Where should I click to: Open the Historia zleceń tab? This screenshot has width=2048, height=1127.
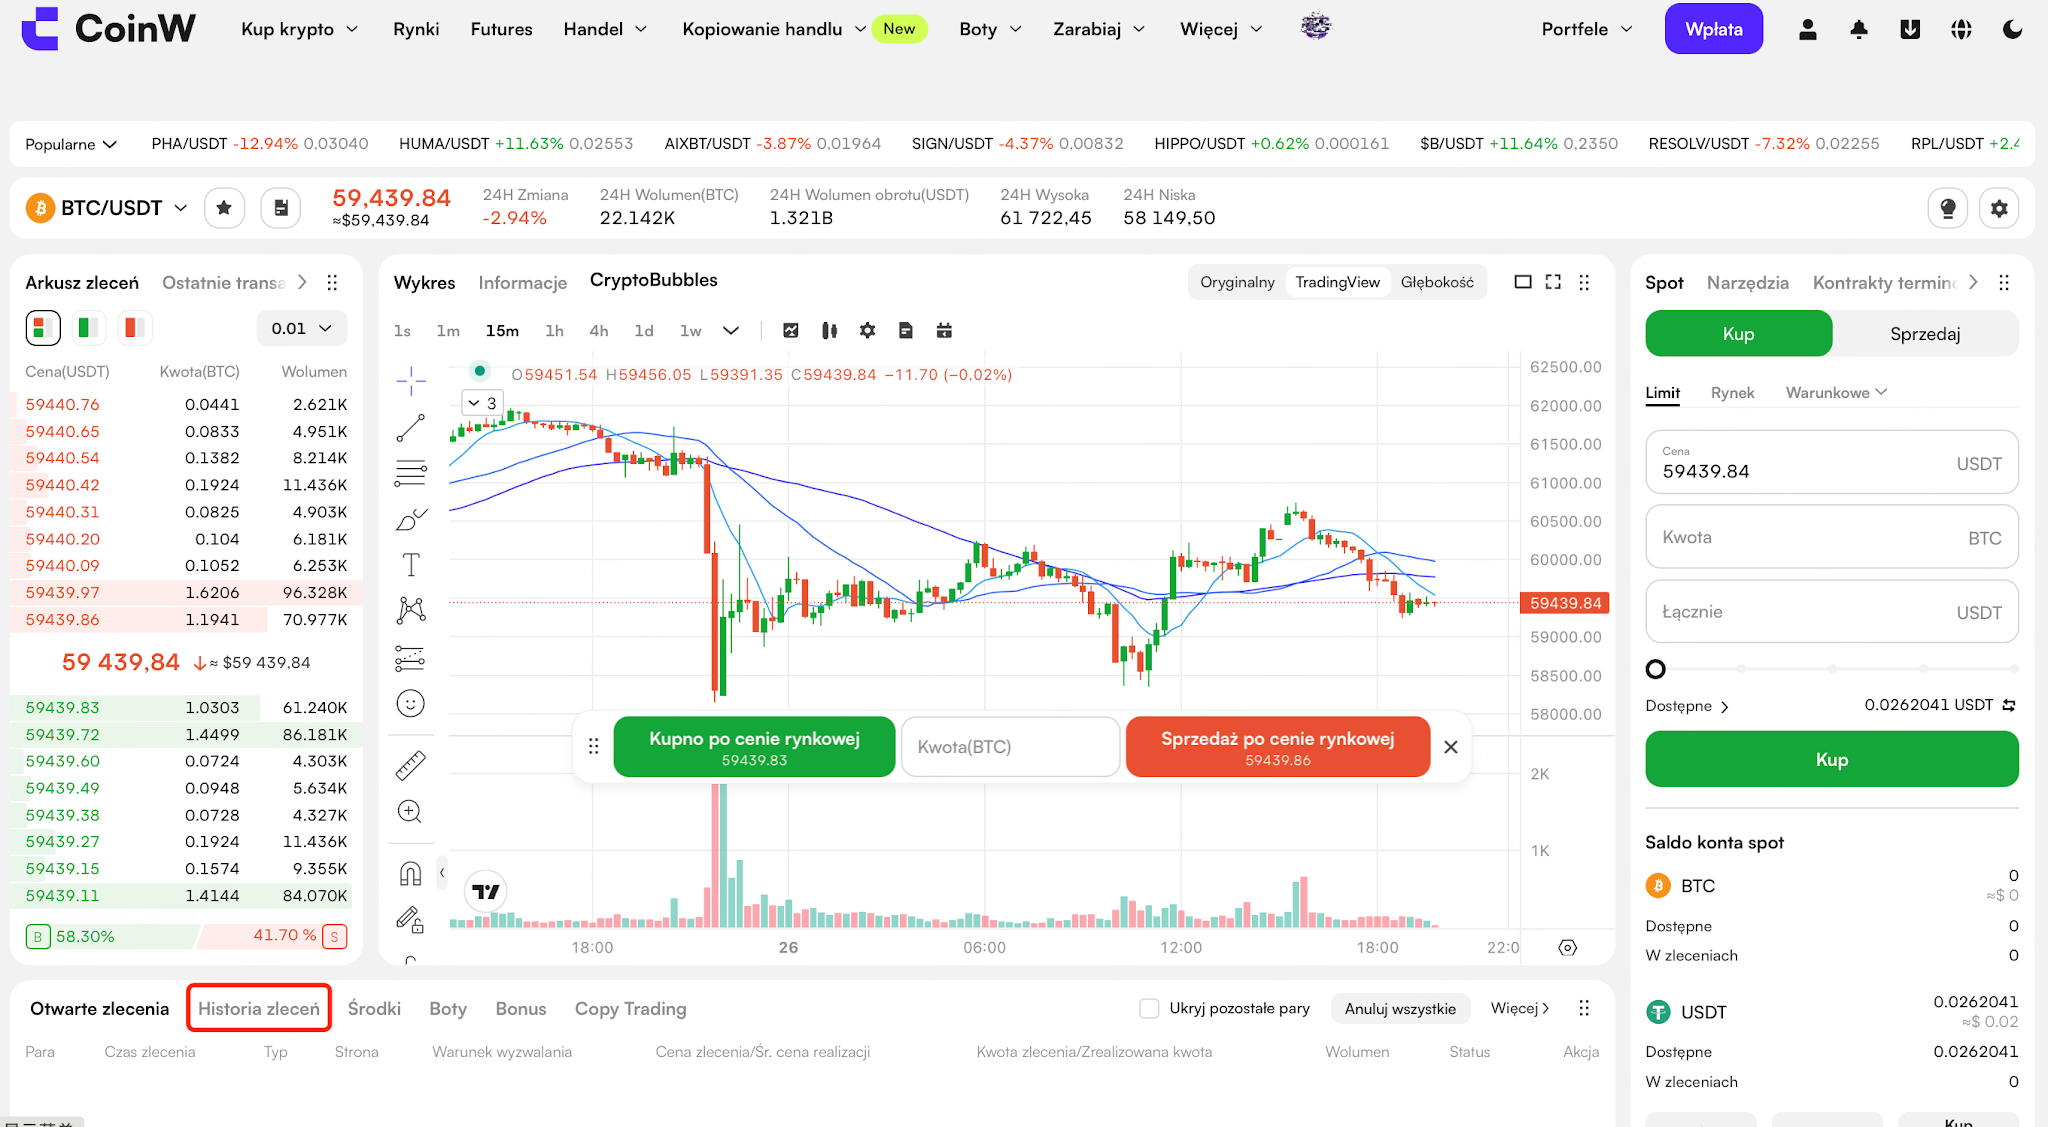coord(259,1008)
